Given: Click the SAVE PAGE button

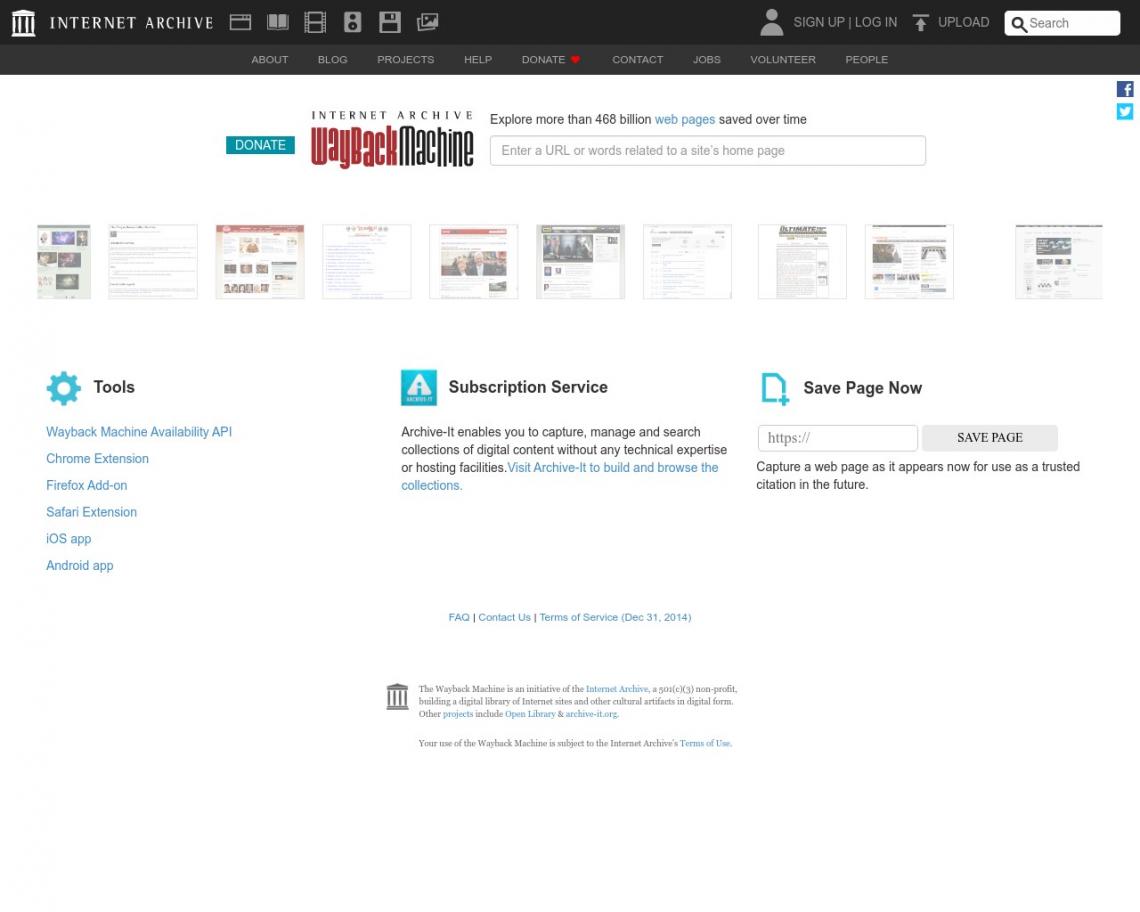Looking at the screenshot, I should tap(990, 438).
